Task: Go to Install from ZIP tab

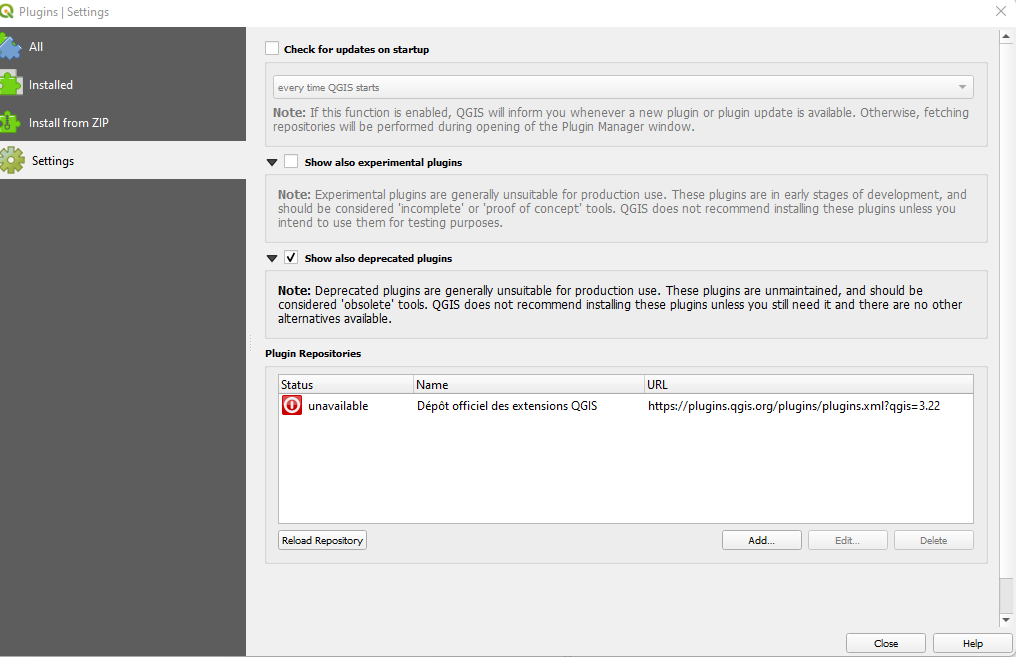Action: 122,122
